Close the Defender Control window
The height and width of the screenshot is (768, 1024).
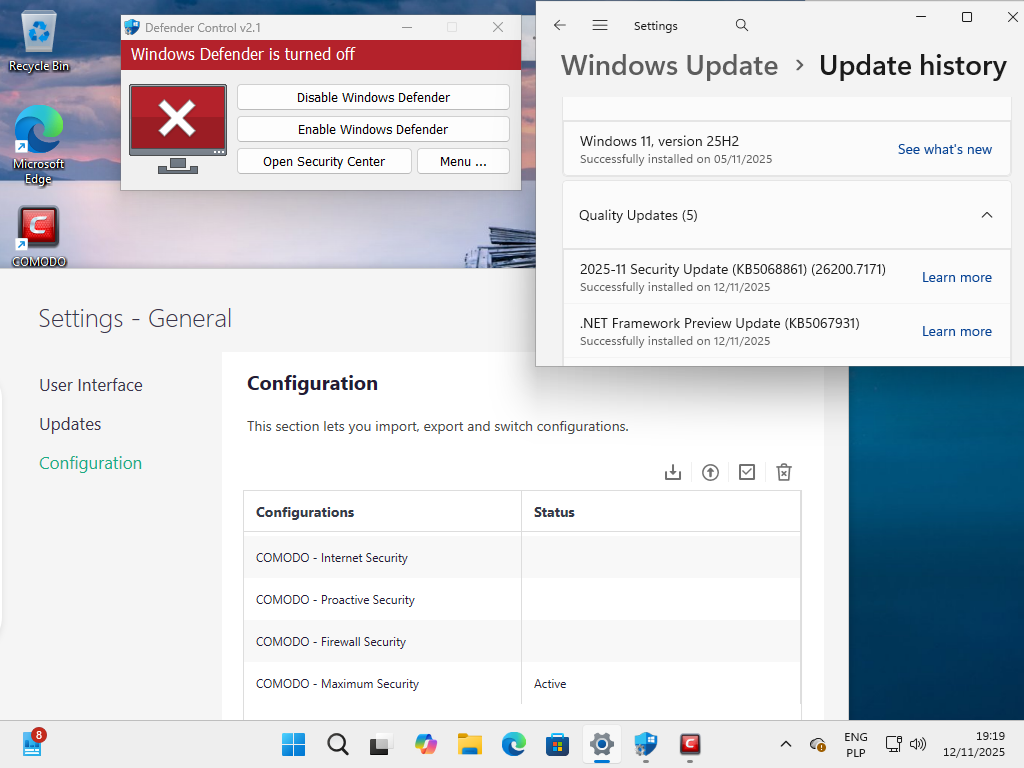498,27
